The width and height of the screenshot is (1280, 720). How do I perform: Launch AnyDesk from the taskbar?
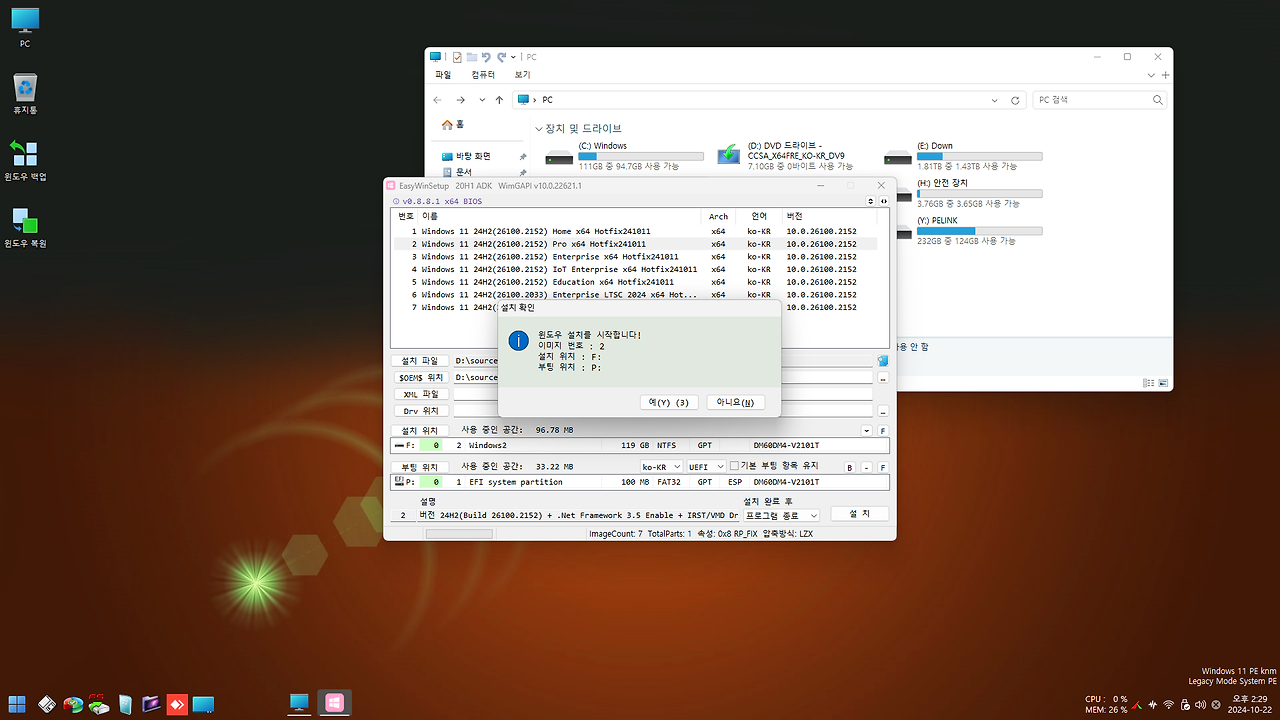click(177, 704)
